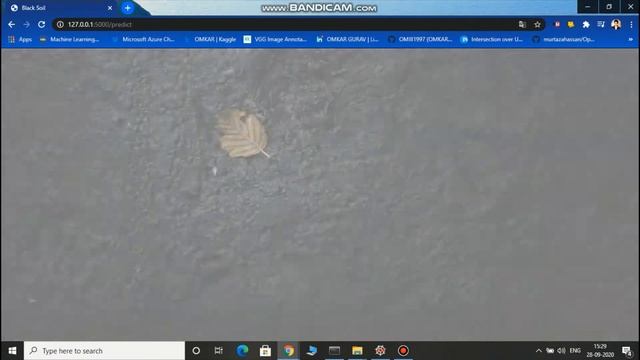Screen dimensions: 640x360
Task: Open the Chrome profile avatar
Action: [616, 24]
